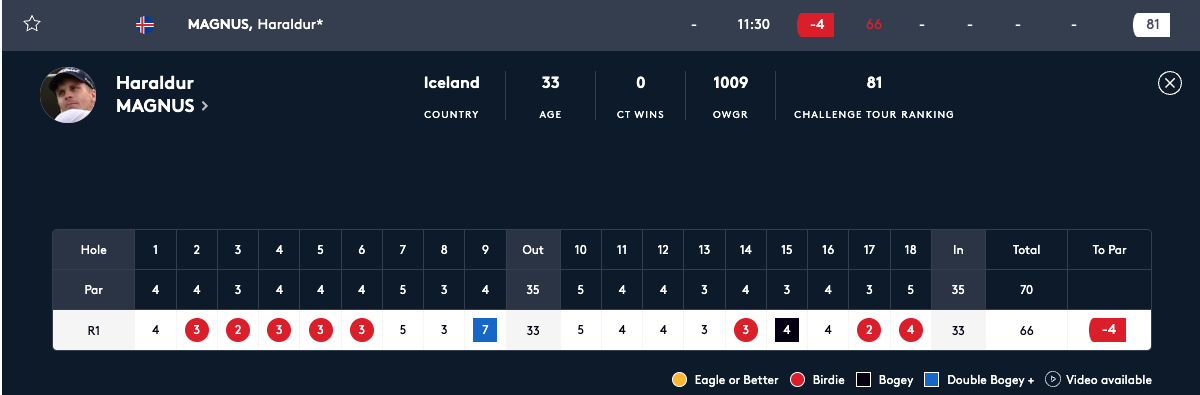This screenshot has height=395, width=1200.
Task: Click the double bogey square on hole 9
Action: point(485,330)
